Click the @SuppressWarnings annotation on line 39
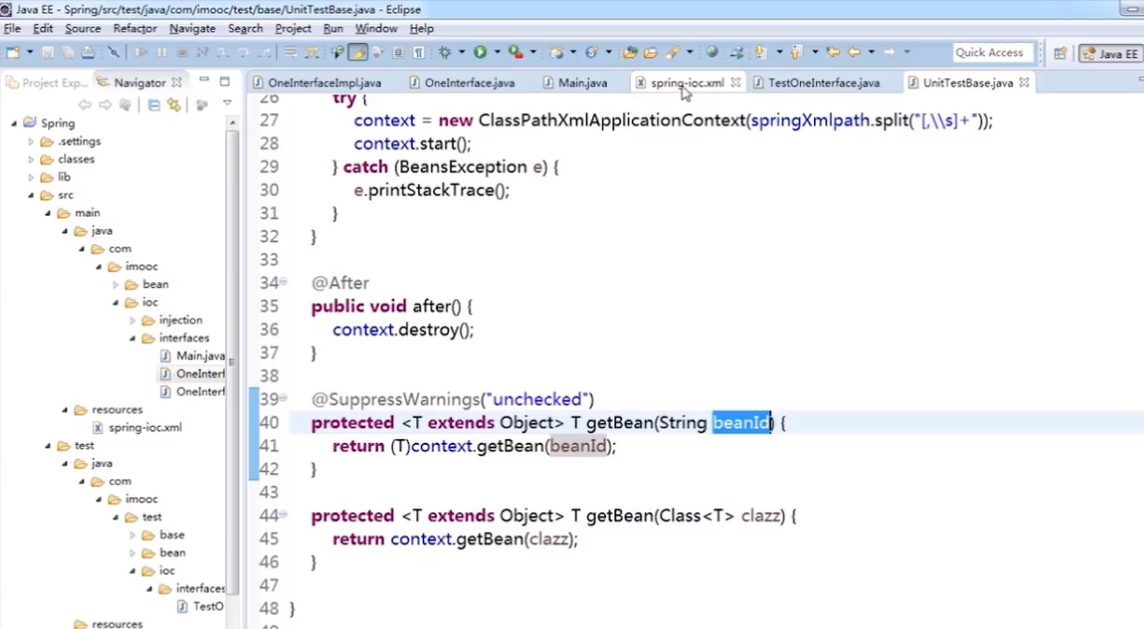 (x=452, y=399)
